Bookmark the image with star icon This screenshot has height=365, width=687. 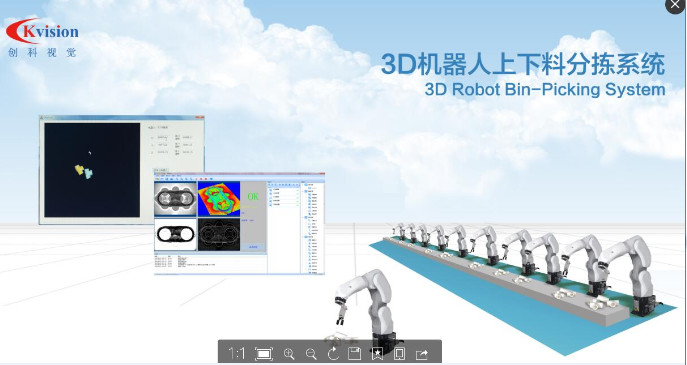(x=377, y=354)
